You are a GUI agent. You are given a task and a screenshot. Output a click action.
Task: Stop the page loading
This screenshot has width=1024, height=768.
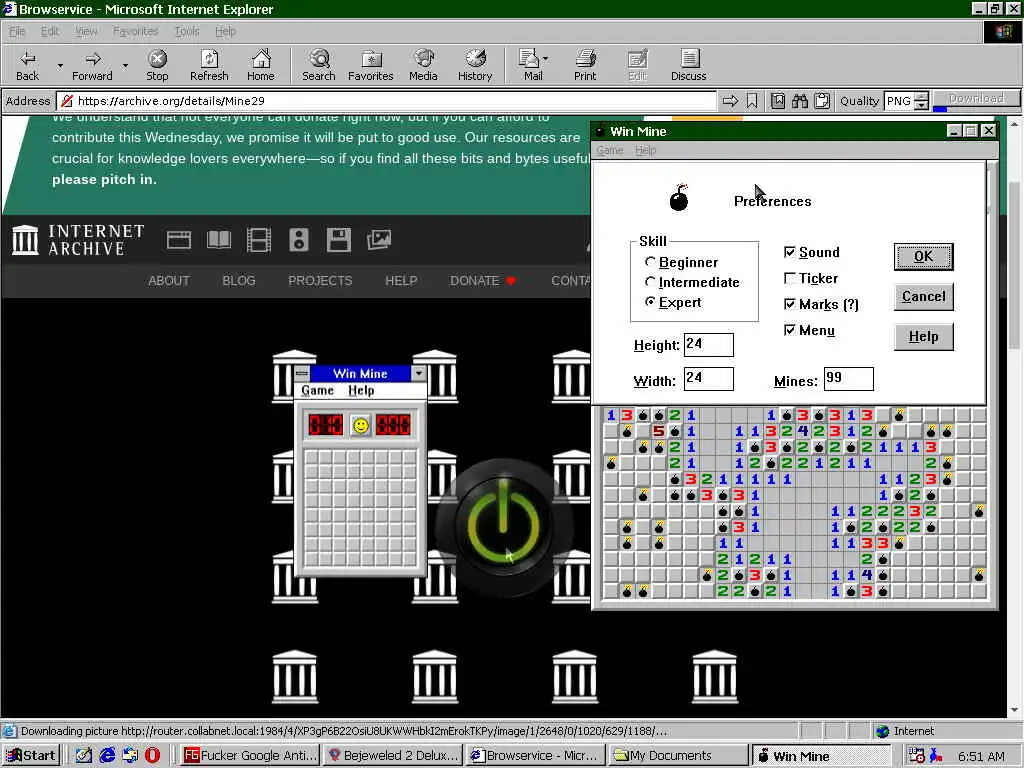point(157,65)
